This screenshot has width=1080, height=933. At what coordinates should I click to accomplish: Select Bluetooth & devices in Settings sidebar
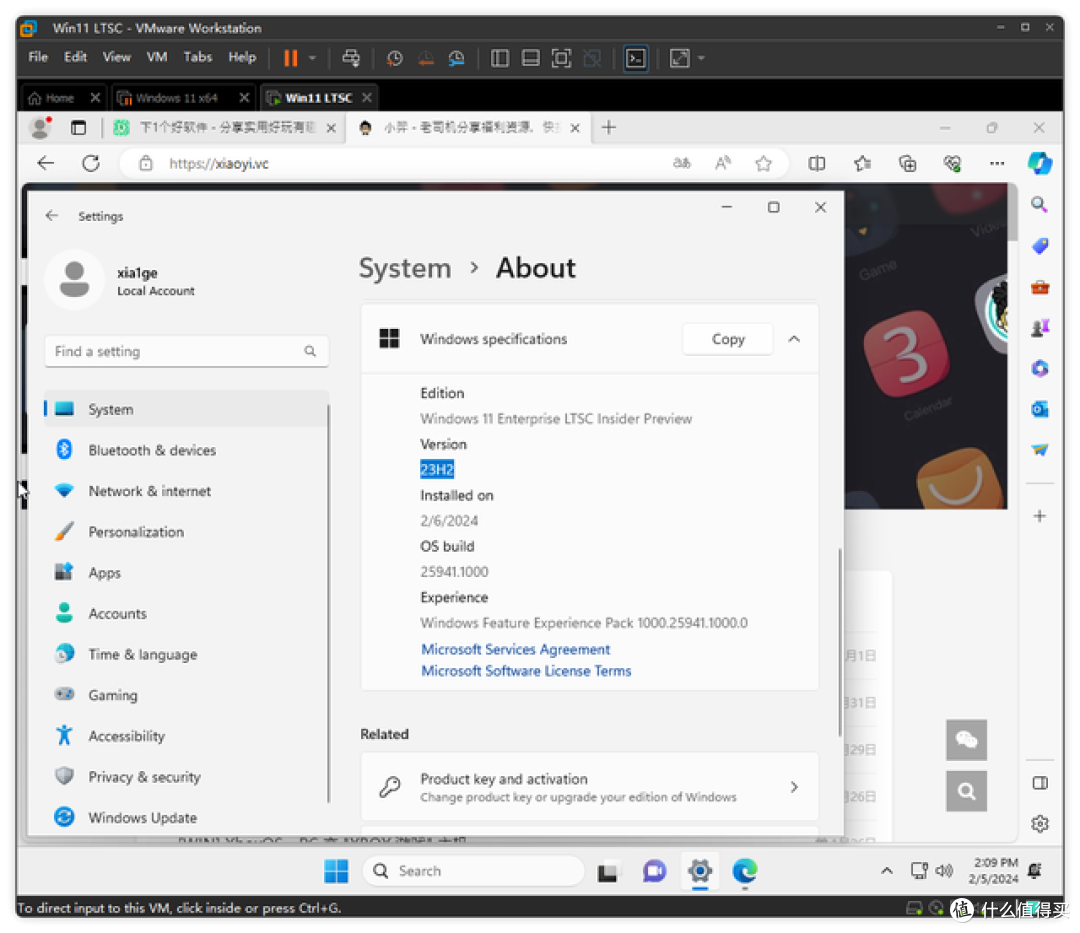(x=186, y=450)
